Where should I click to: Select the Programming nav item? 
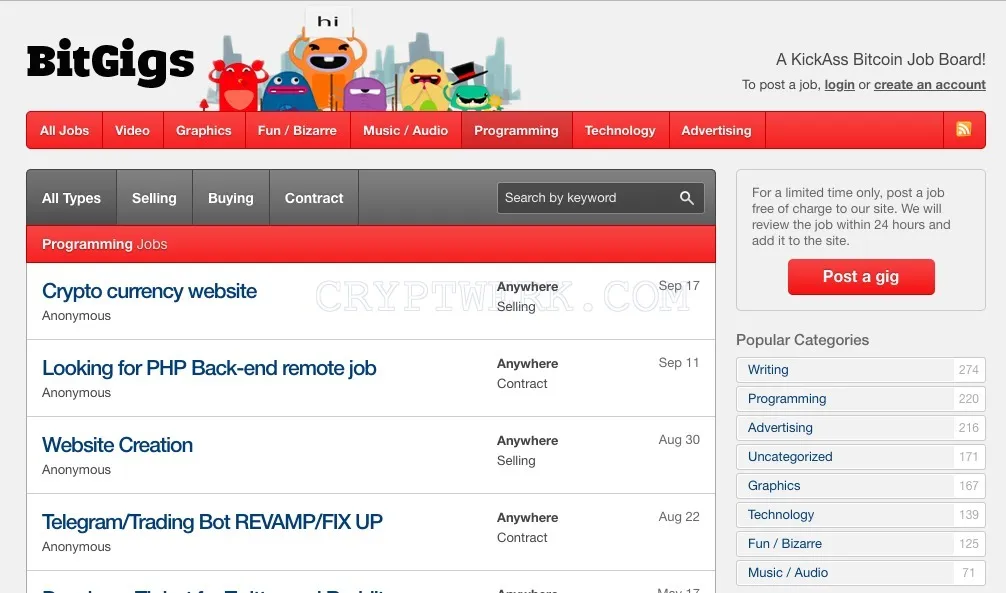click(x=516, y=130)
